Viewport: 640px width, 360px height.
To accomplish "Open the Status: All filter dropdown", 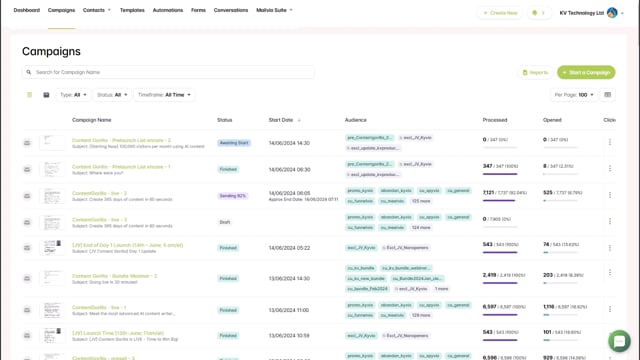I will pos(112,95).
